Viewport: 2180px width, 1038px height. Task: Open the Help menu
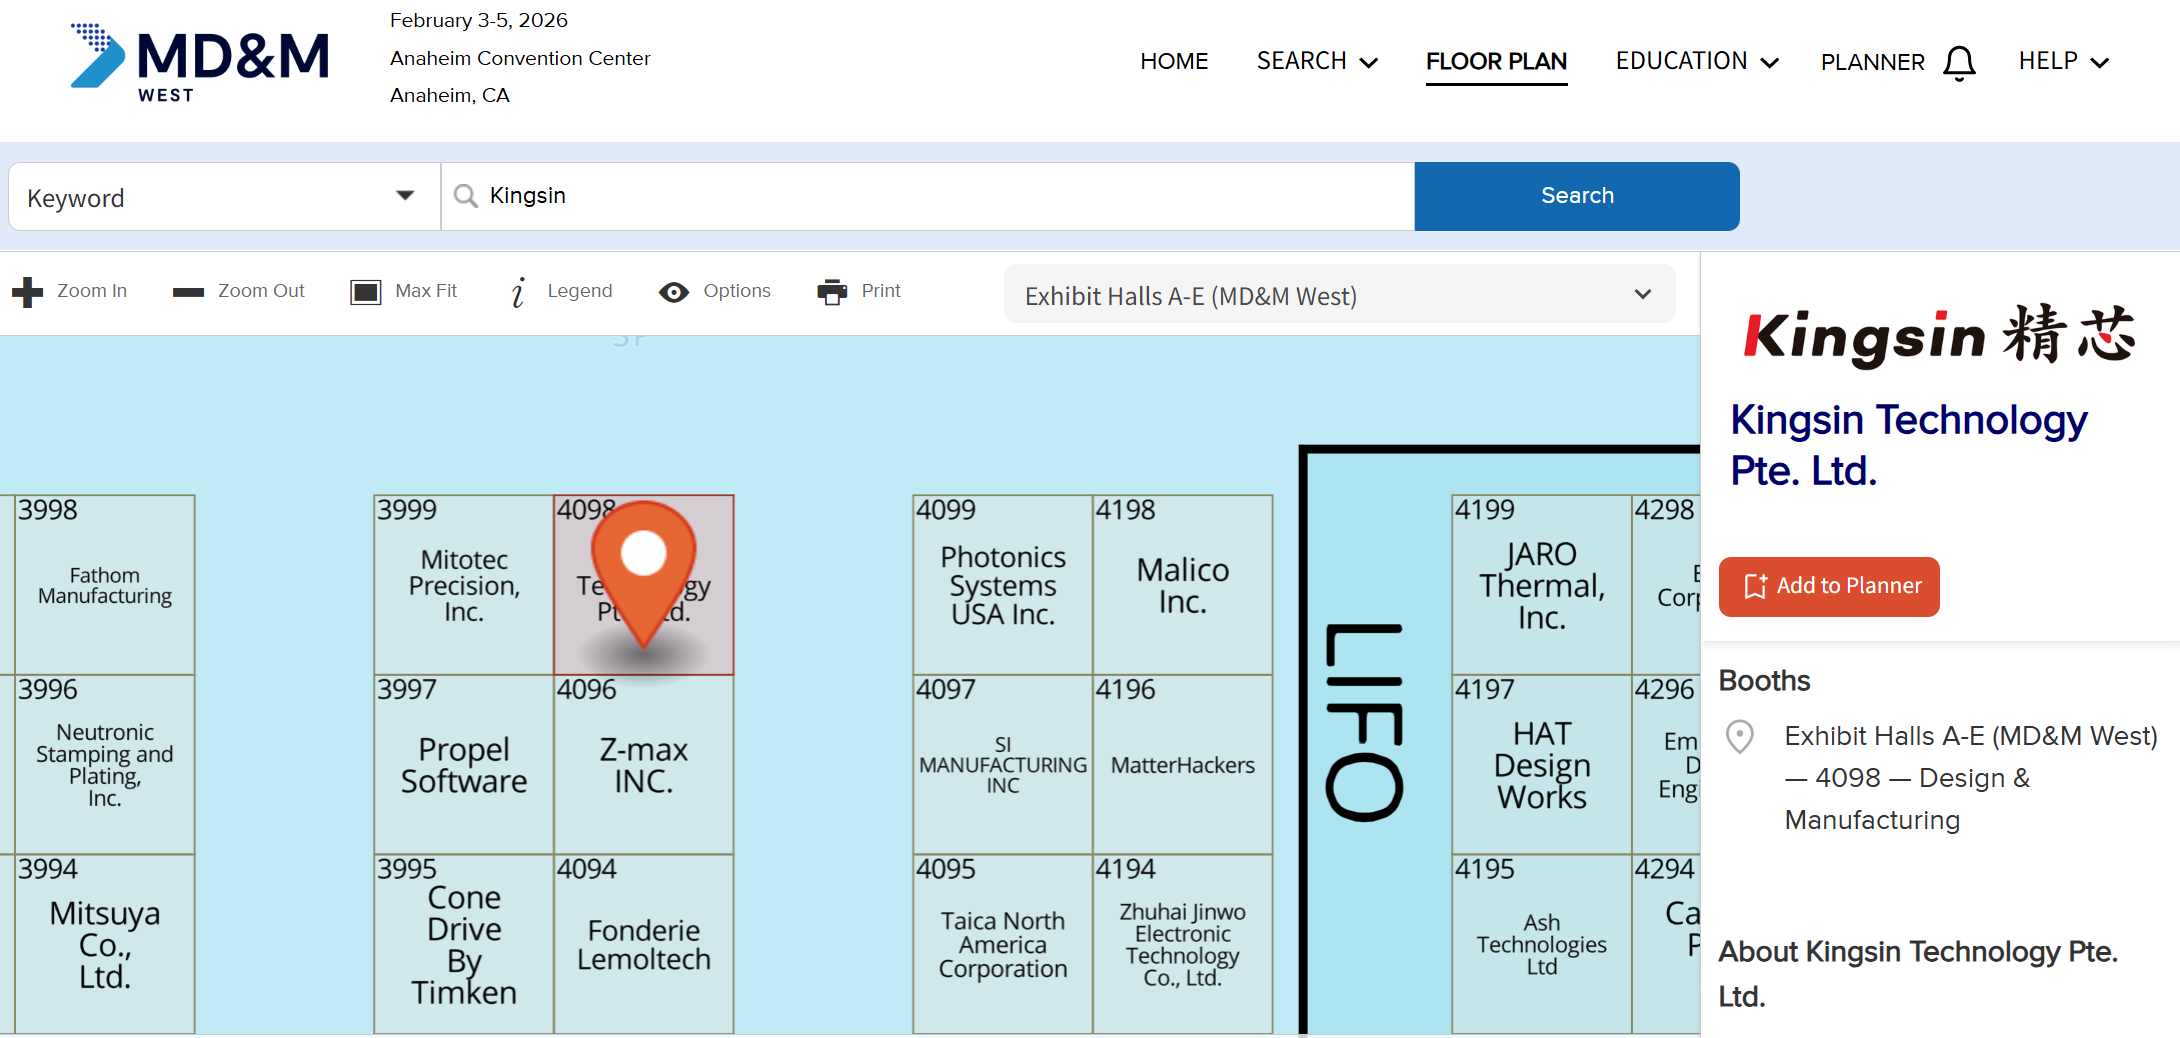coord(2063,62)
